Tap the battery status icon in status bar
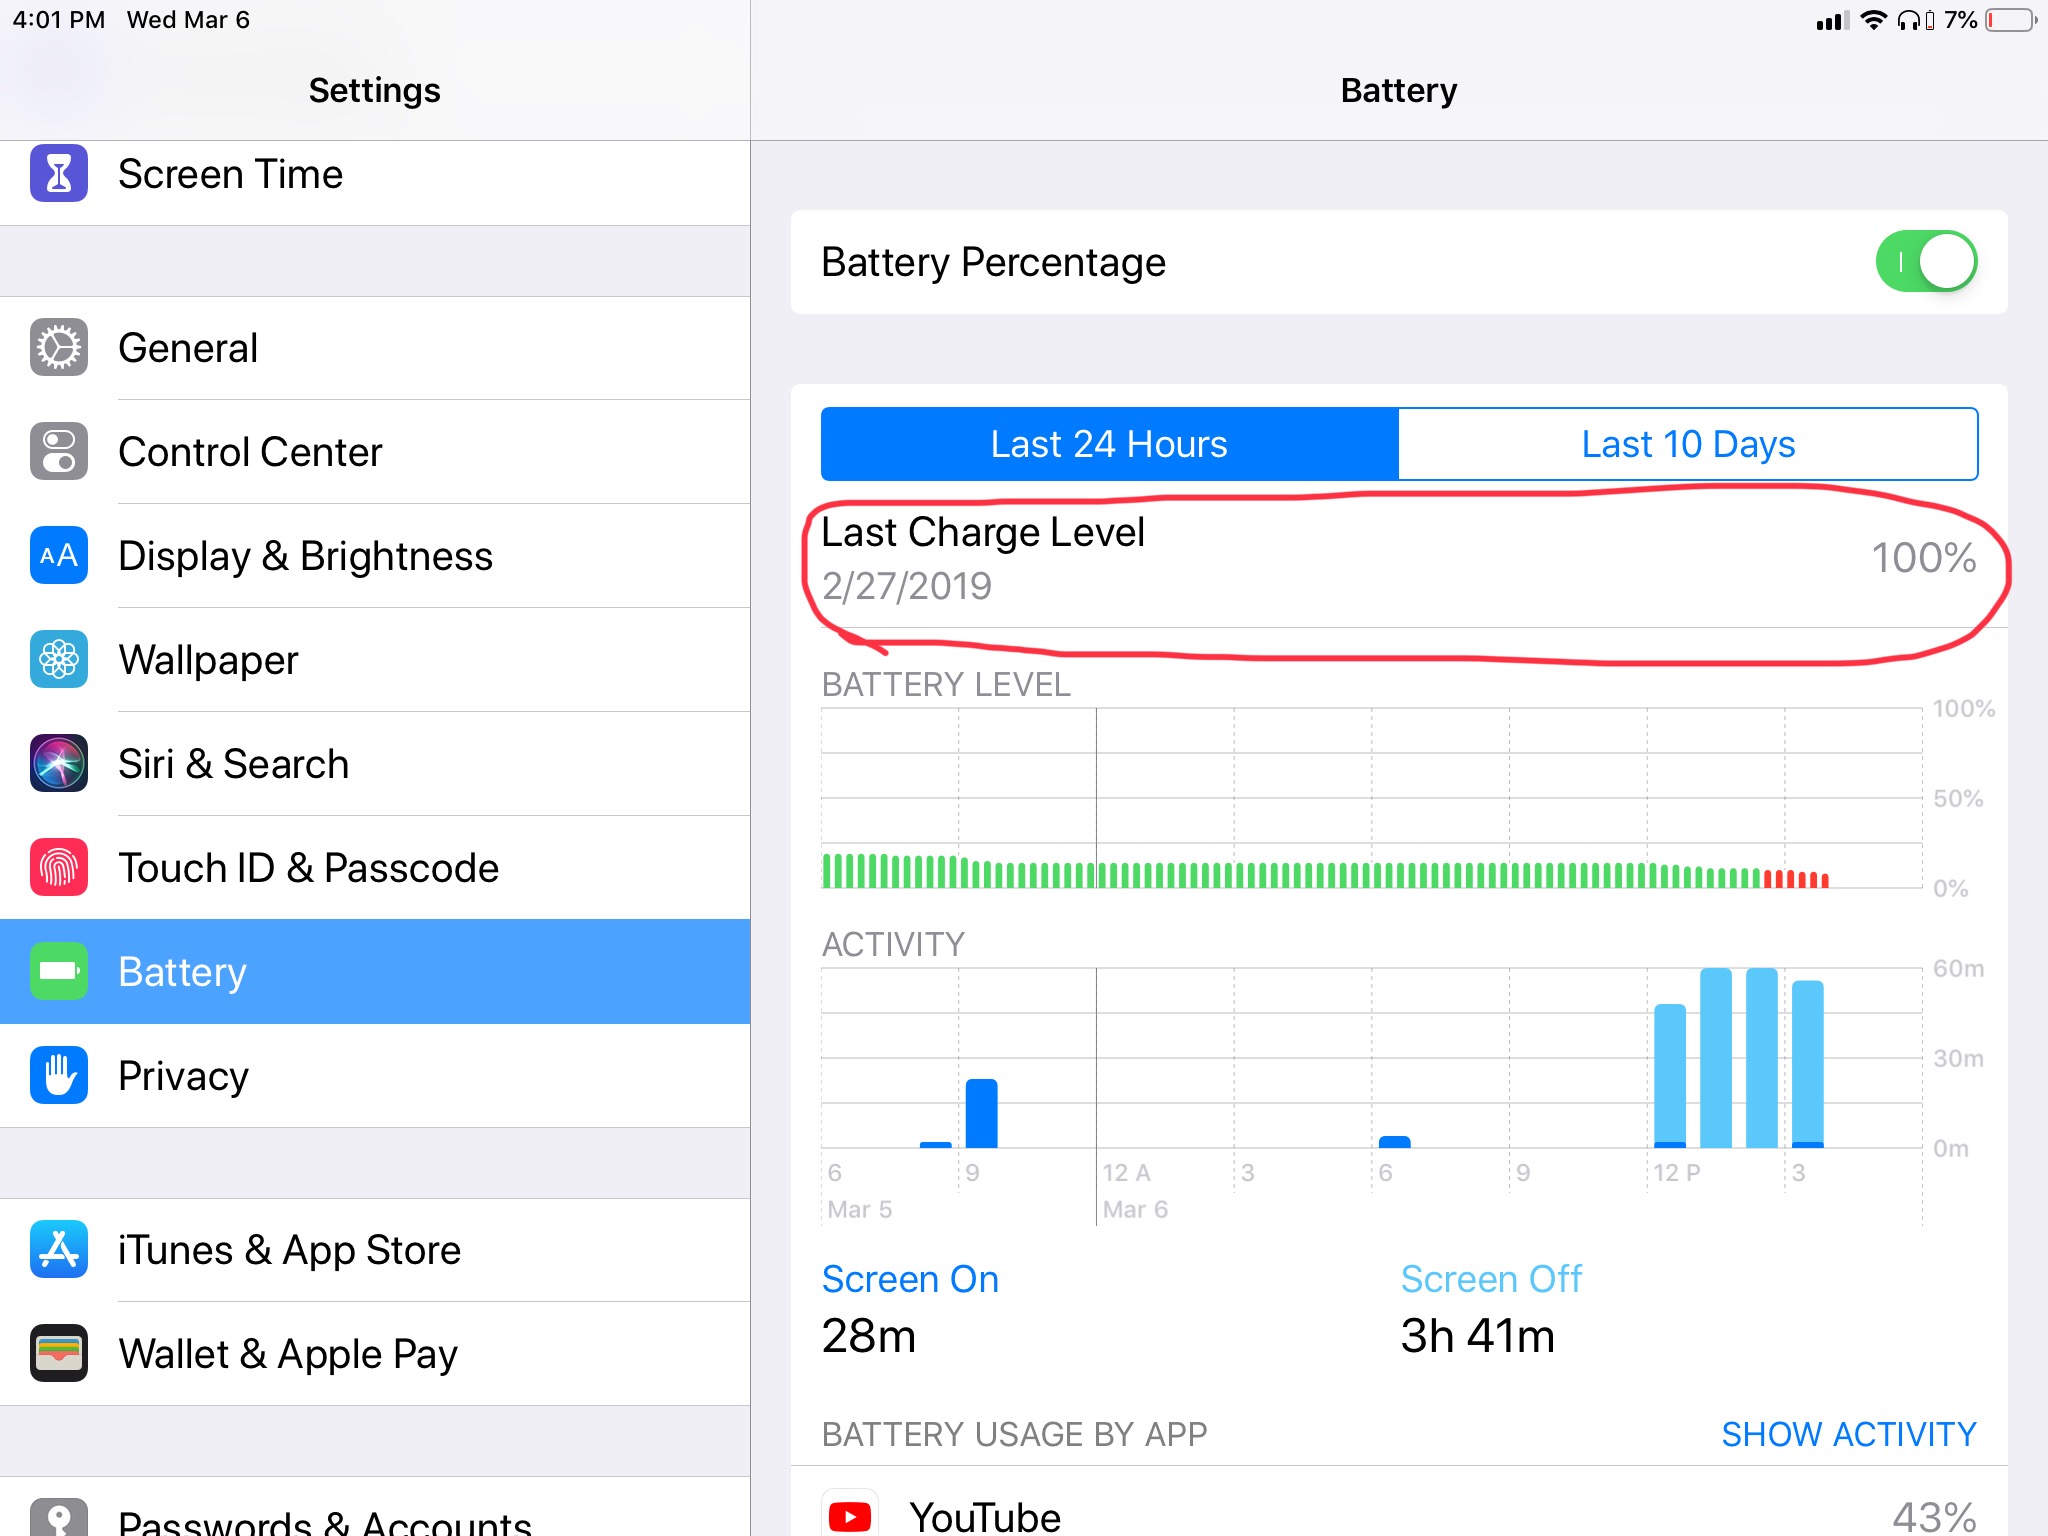2048x1536 pixels. 2011,20
